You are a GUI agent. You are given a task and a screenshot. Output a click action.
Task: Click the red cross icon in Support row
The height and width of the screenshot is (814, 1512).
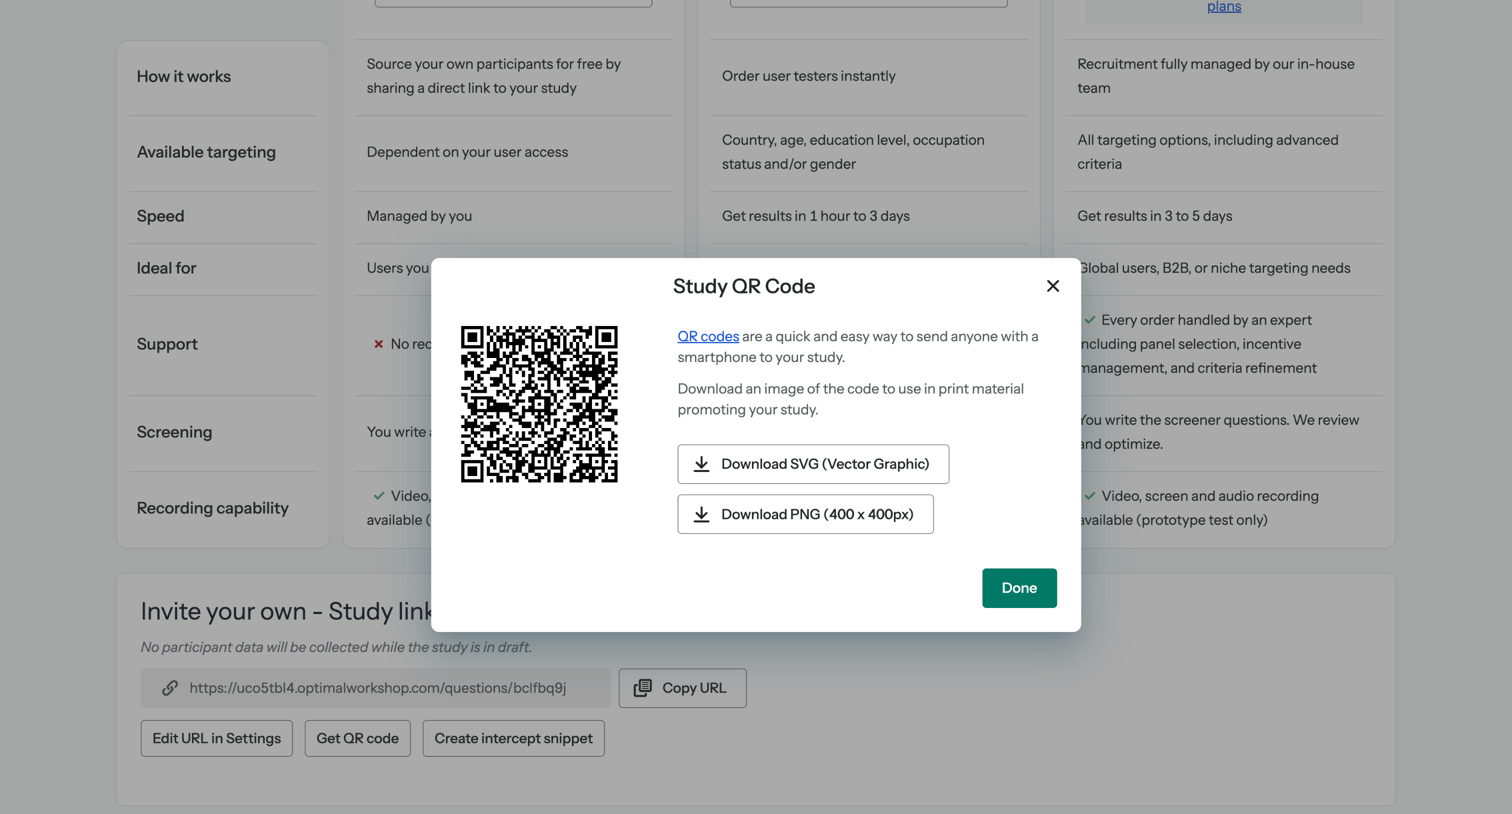tap(379, 344)
